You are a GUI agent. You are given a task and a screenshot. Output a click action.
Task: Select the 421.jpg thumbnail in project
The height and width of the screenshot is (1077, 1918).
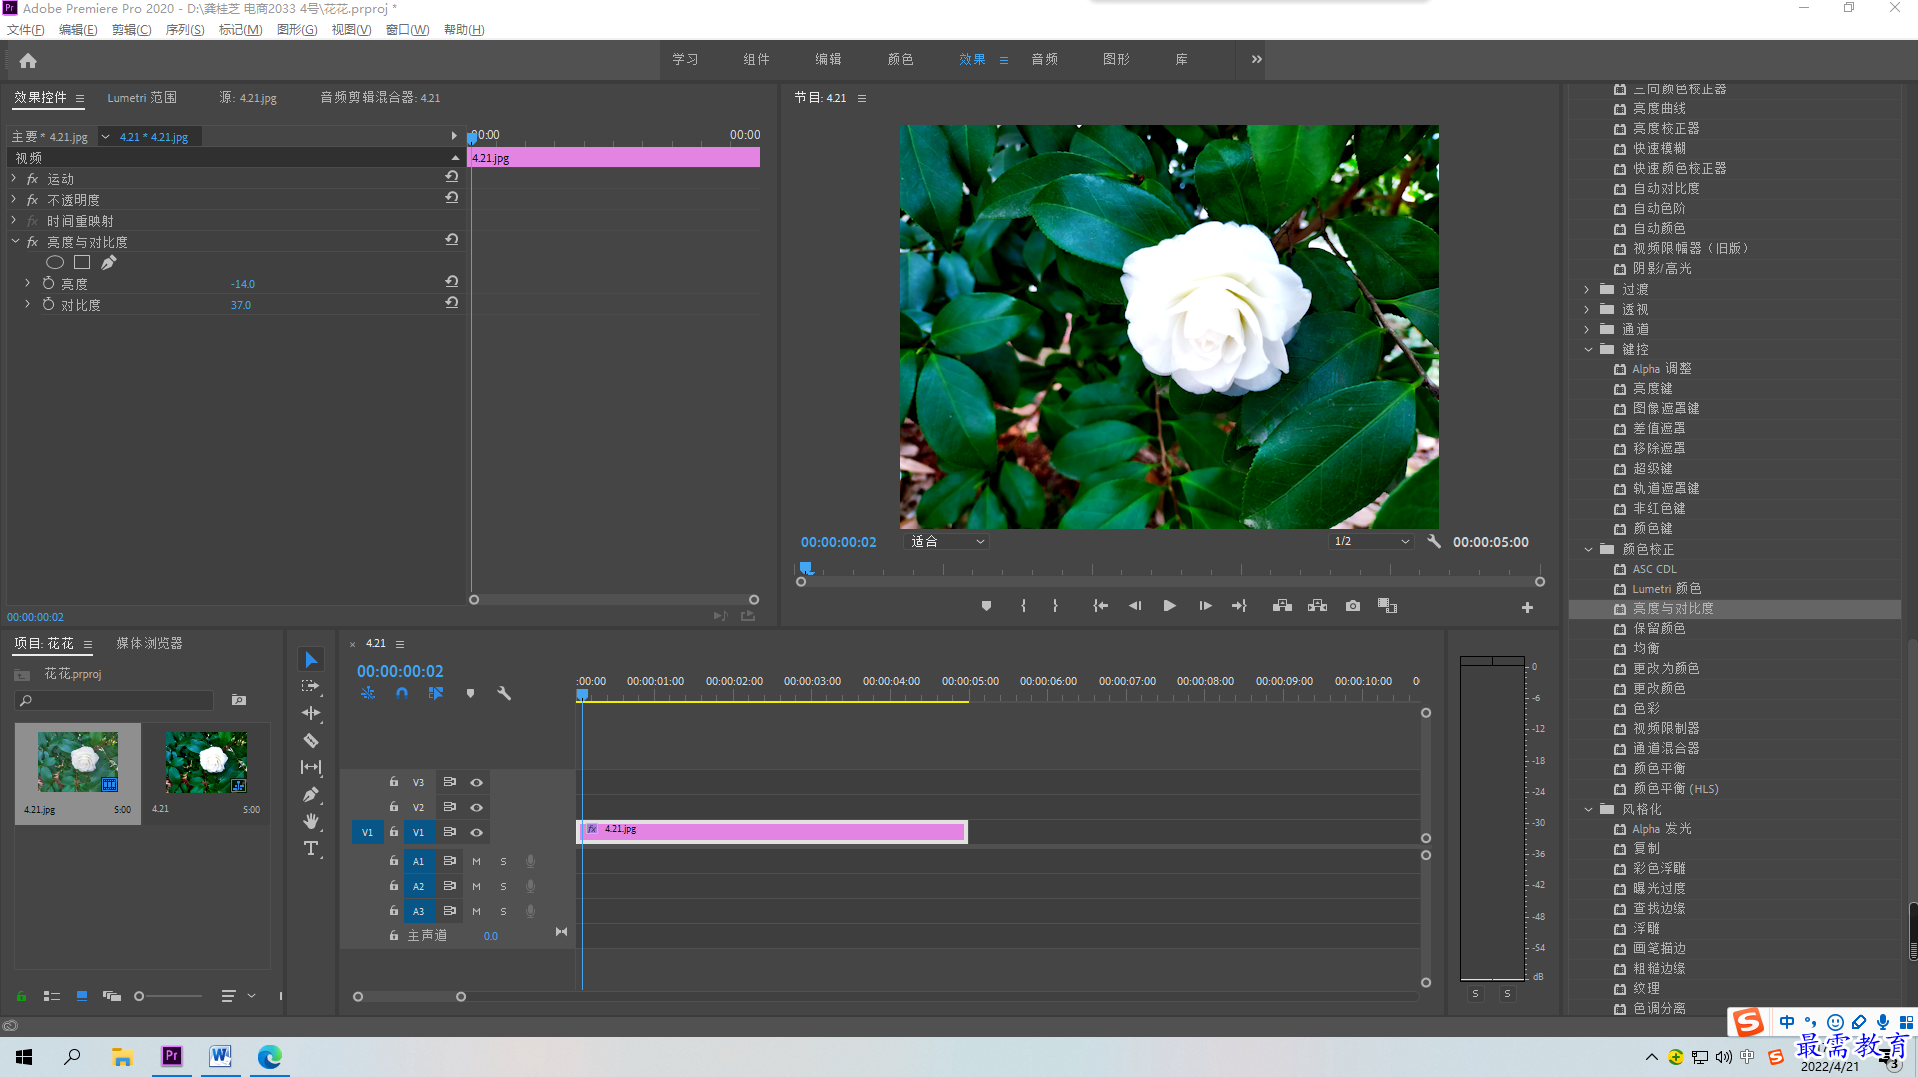(78, 762)
